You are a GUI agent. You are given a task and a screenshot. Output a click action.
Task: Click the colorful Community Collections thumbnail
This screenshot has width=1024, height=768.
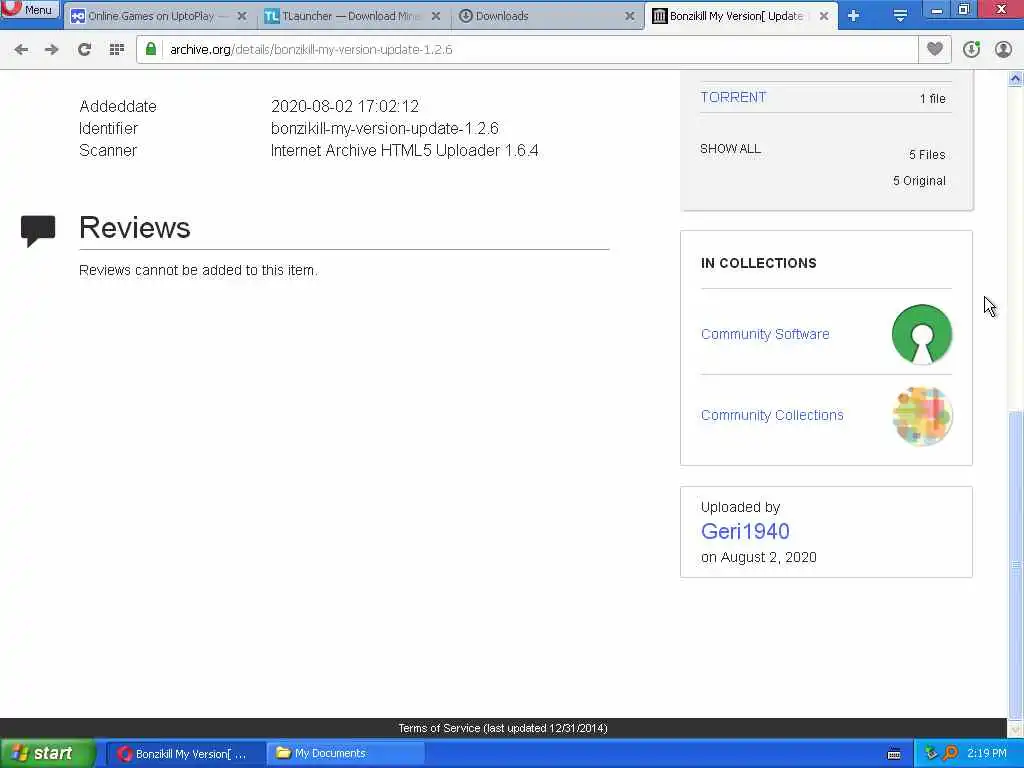[922, 416]
